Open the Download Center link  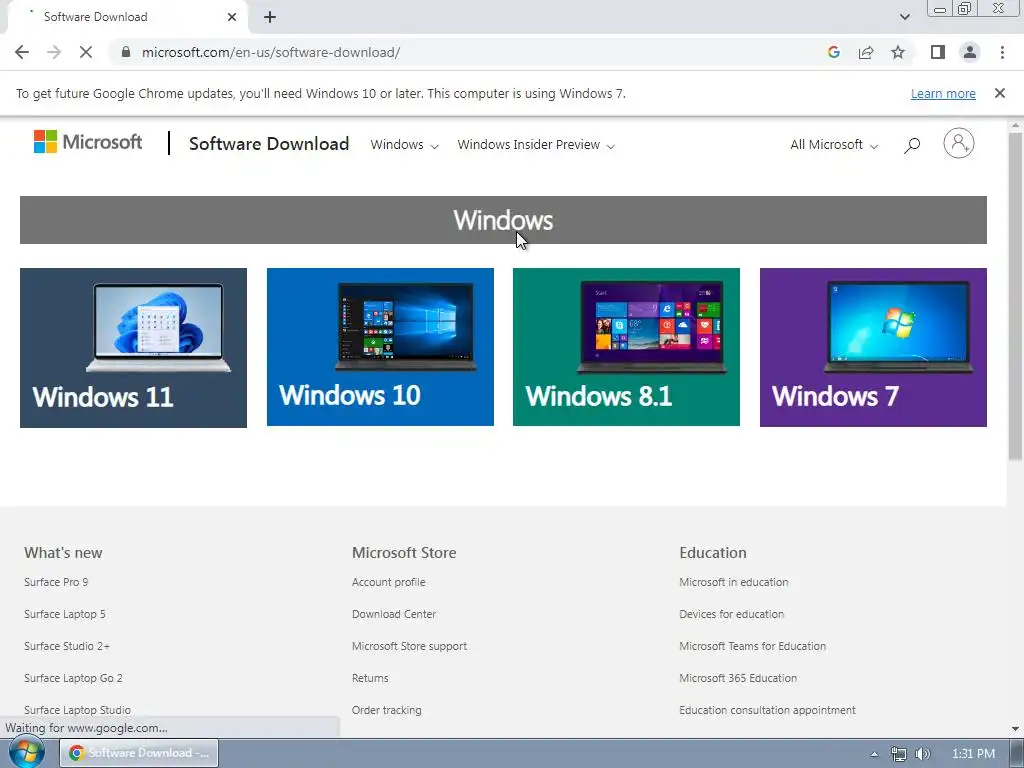(x=394, y=614)
